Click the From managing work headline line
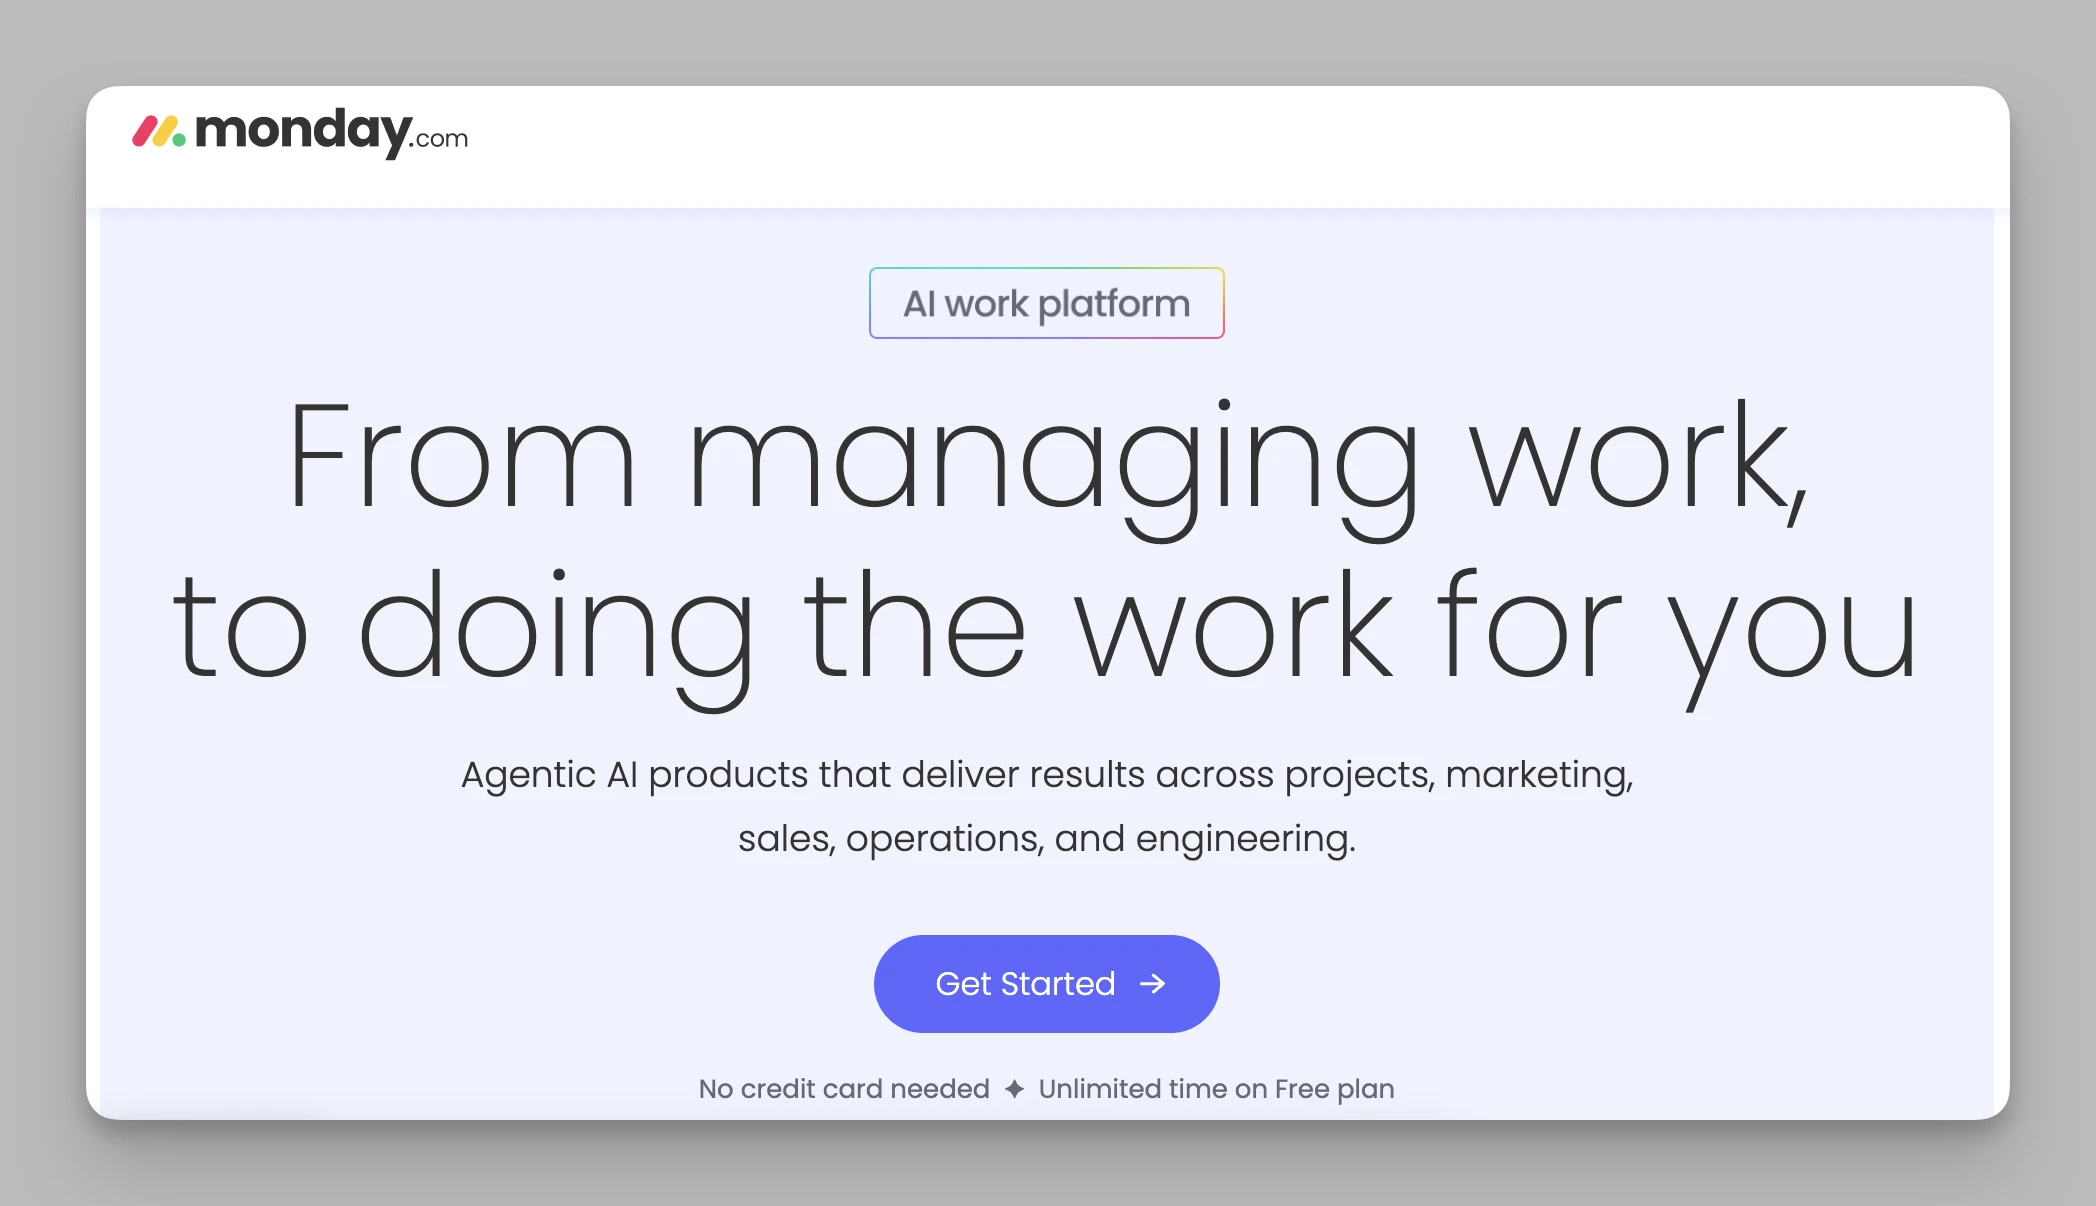This screenshot has height=1206, width=2096. pos(1046,458)
